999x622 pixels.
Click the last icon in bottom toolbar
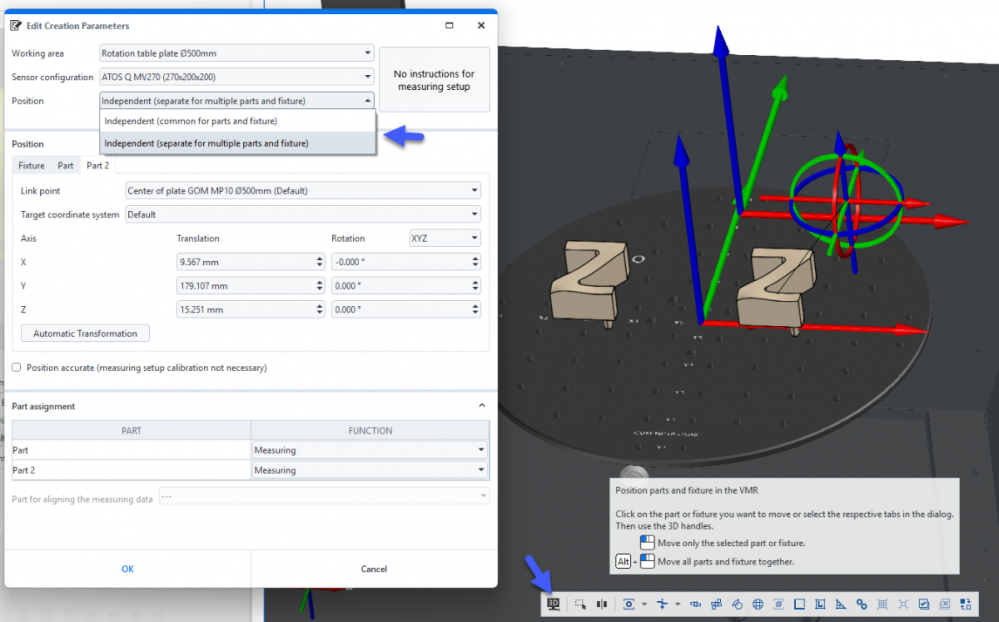[966, 604]
